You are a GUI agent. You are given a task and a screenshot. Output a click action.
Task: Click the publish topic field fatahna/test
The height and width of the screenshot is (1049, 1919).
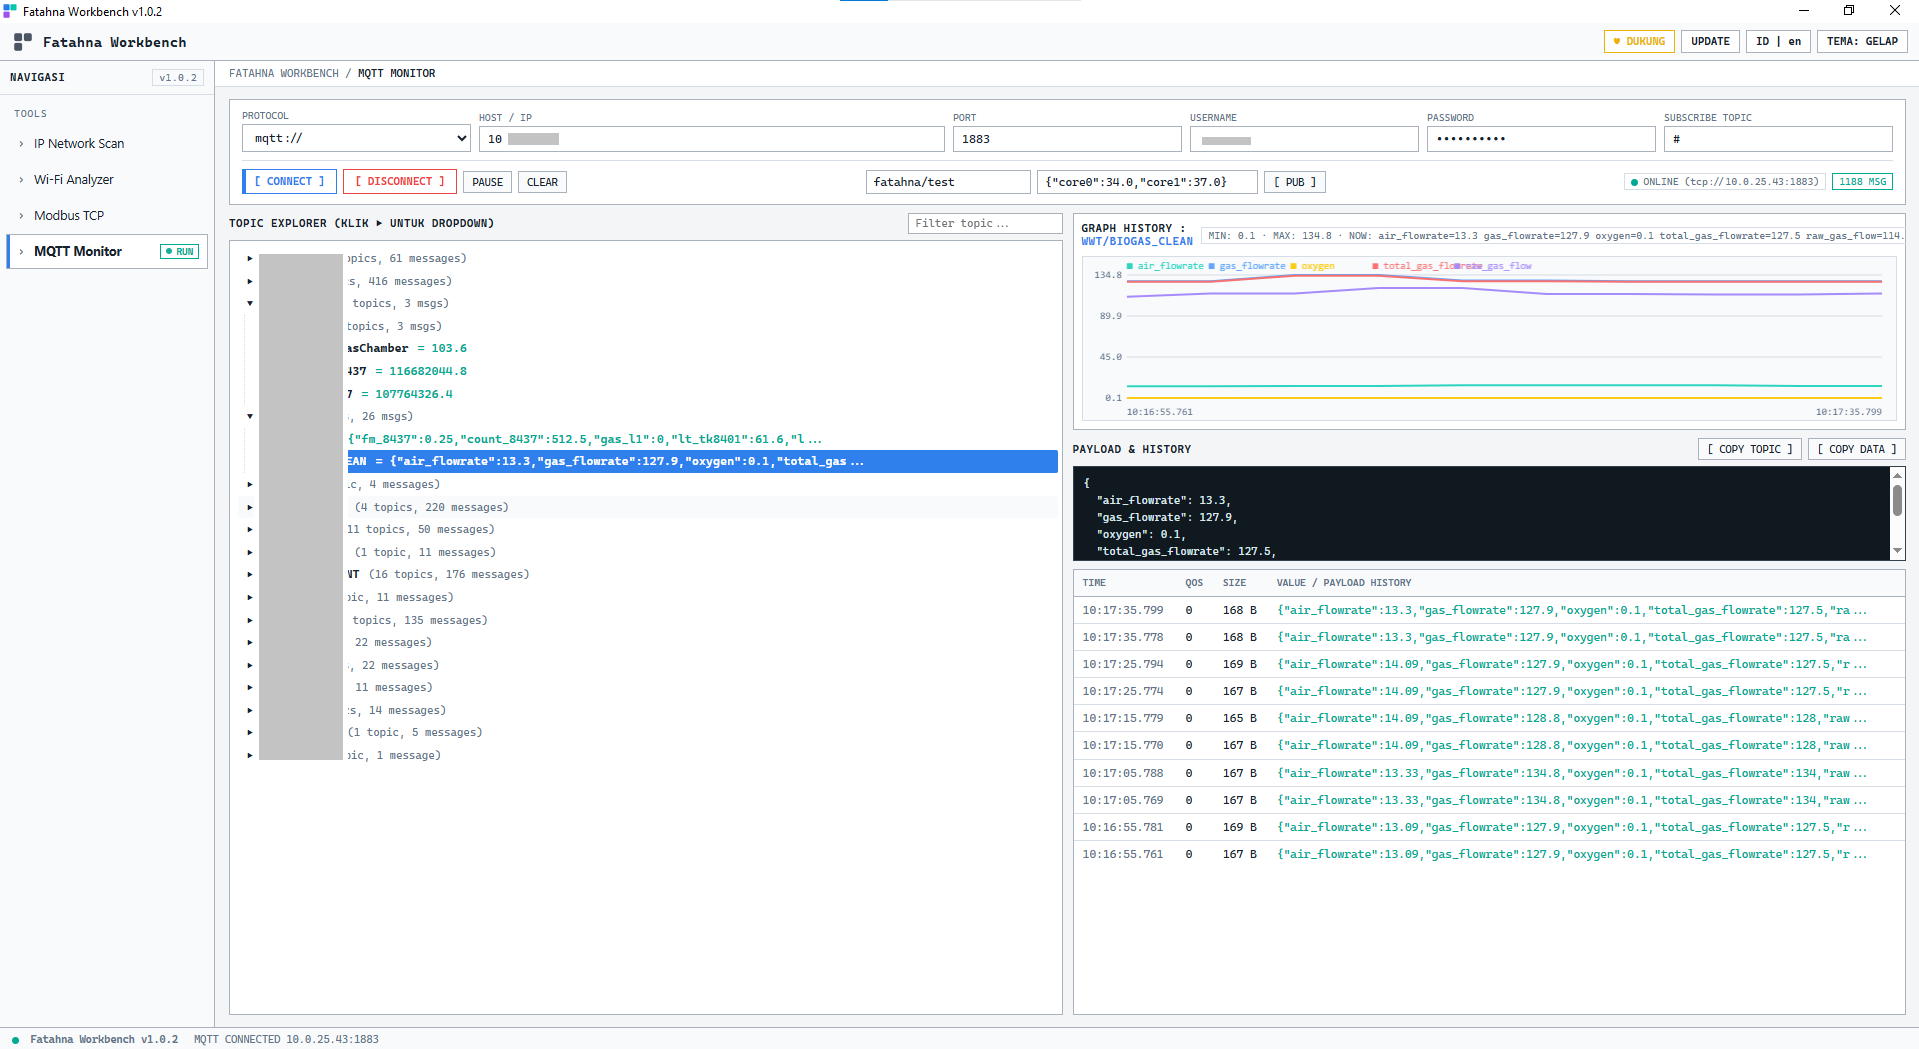[x=948, y=182]
